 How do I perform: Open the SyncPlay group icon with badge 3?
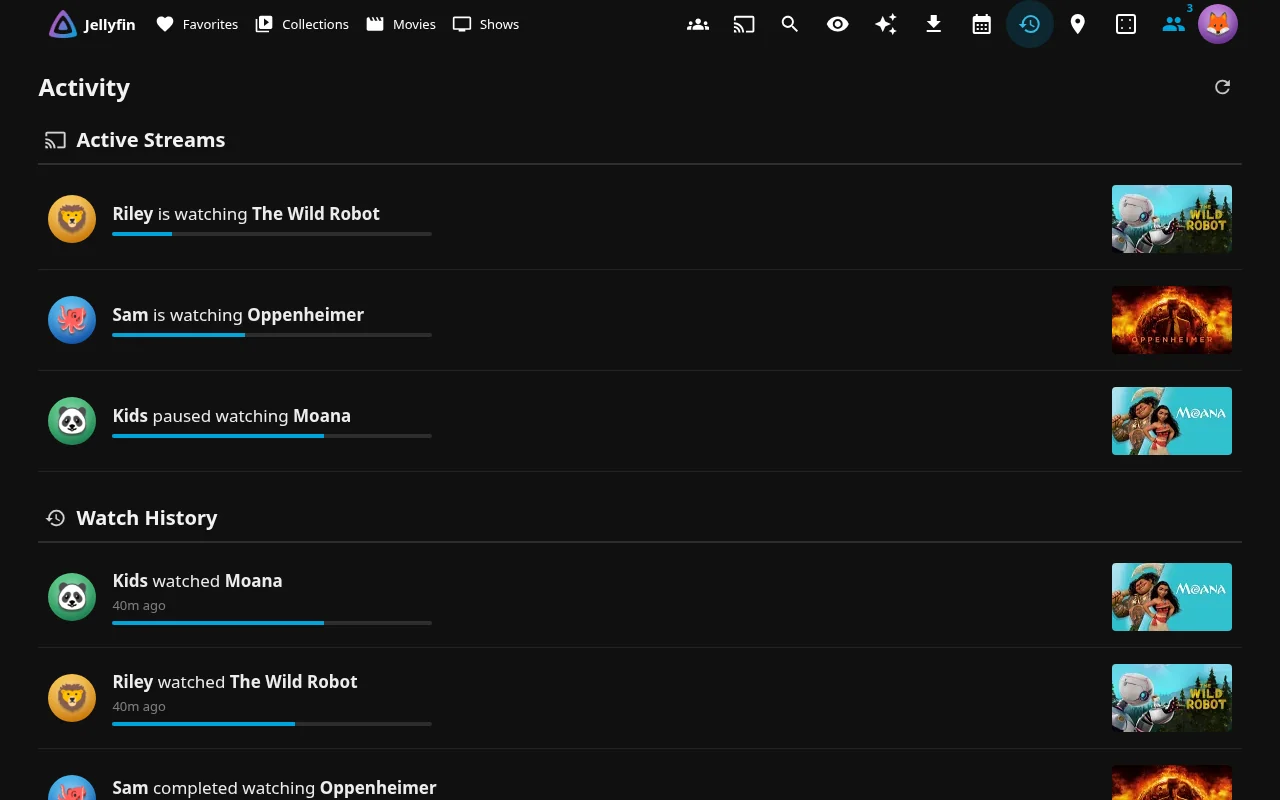click(1174, 24)
